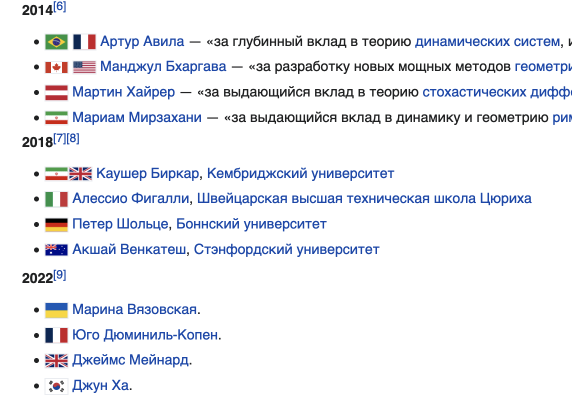572x411 pixels.
Task: Click the Australia flag beside Акшай Венкатеш
Action: coord(56,250)
